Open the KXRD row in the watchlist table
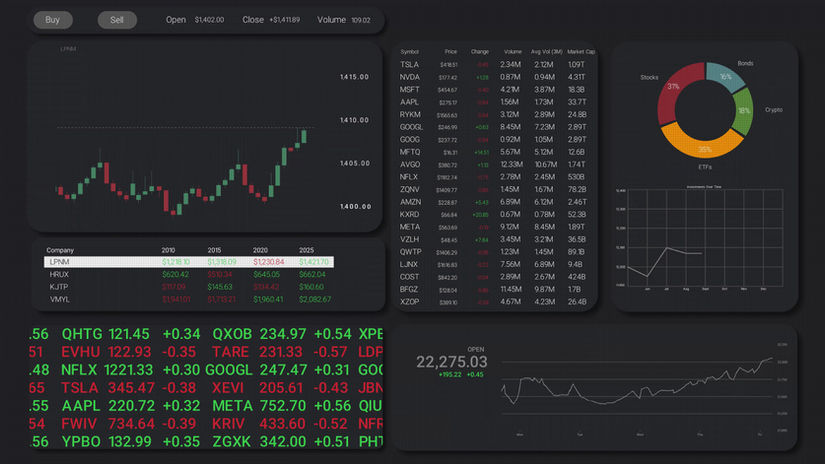This screenshot has width=825, height=464. 495,215
